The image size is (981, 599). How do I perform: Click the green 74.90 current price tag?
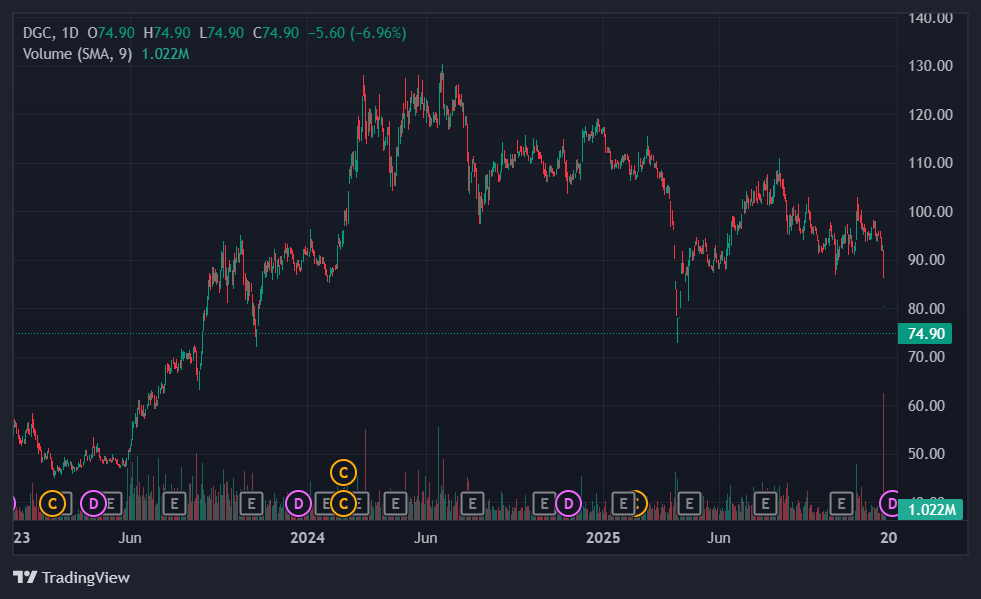926,334
